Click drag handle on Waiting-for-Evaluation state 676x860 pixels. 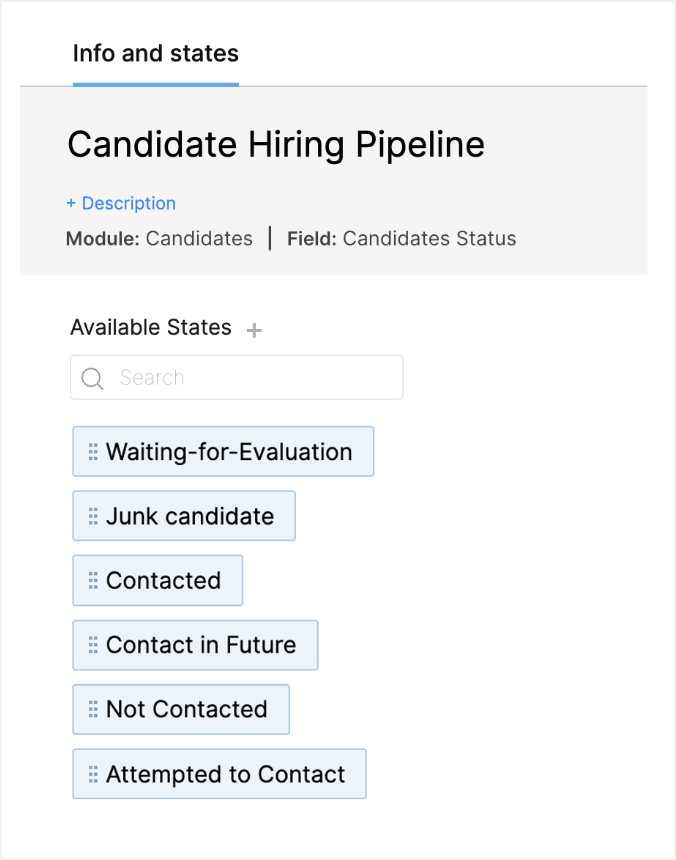(93, 452)
